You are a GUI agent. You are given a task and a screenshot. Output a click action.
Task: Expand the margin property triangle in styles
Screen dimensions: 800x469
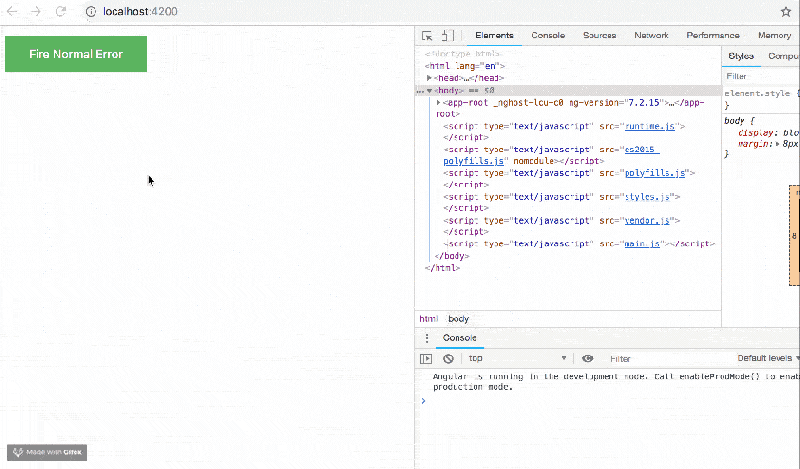coord(778,144)
